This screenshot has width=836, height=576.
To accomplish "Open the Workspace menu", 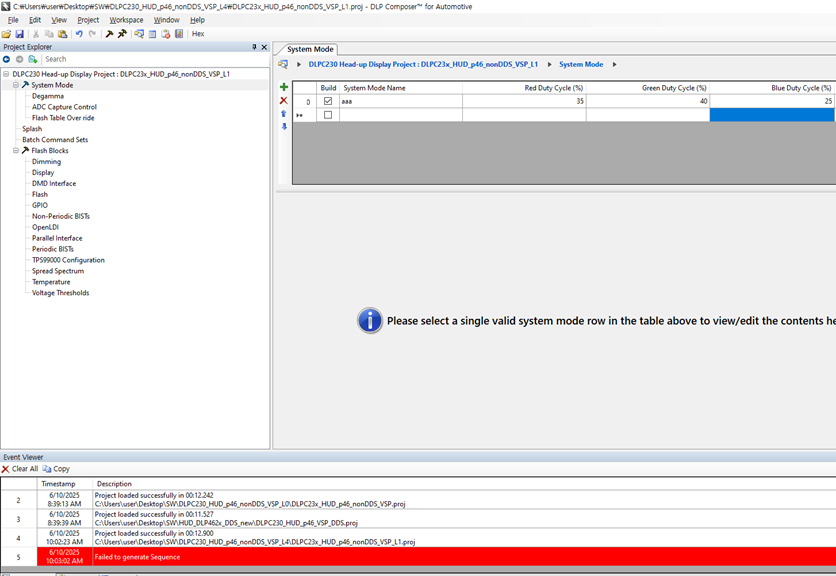I will point(126,20).
